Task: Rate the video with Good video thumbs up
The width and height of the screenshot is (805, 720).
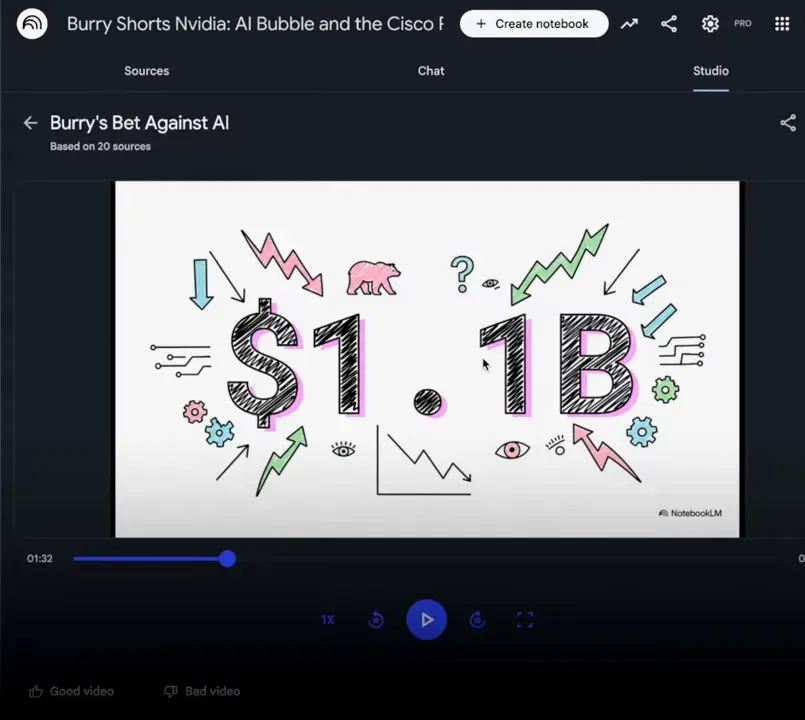Action: [x=71, y=690]
